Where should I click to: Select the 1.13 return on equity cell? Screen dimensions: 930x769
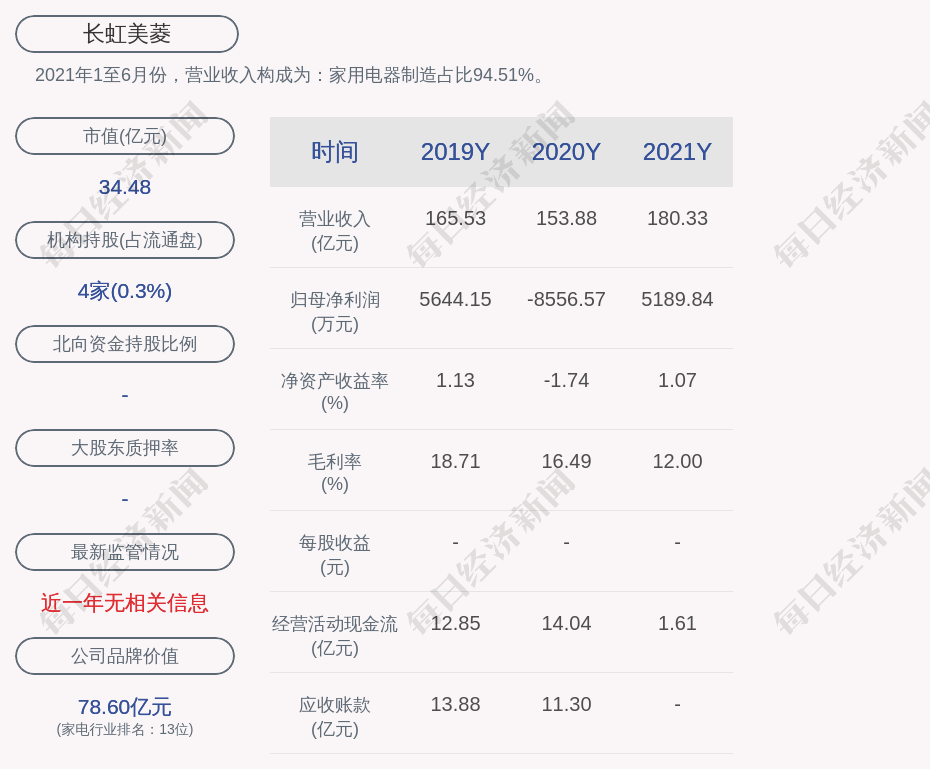pos(455,380)
